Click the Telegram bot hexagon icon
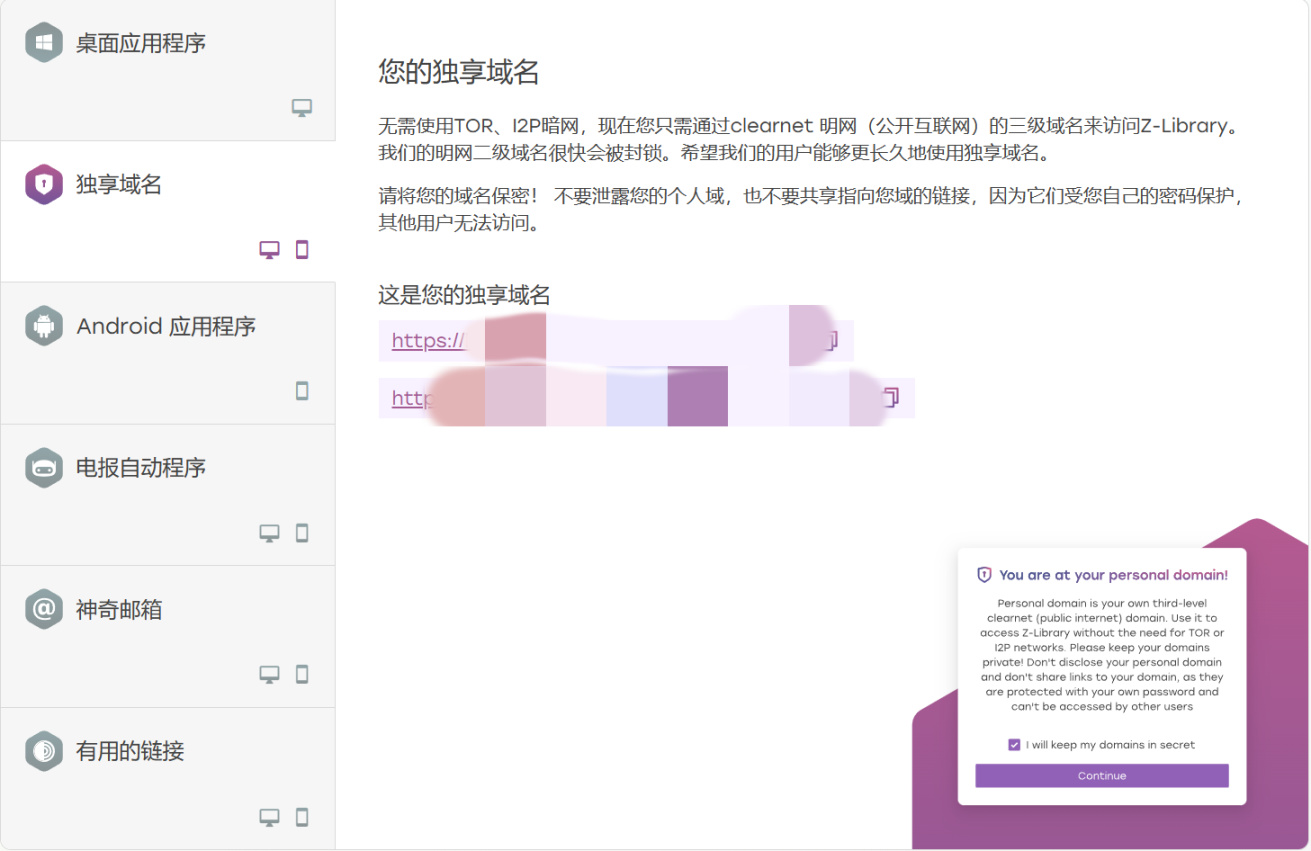The width and height of the screenshot is (1311, 851). coord(44,467)
